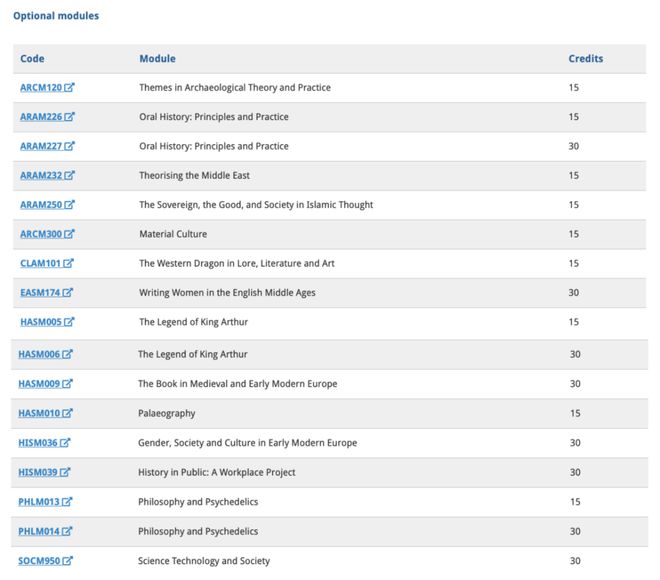Open the HISM039 module code link
Screen dimensions: 660x580
(x=38, y=472)
